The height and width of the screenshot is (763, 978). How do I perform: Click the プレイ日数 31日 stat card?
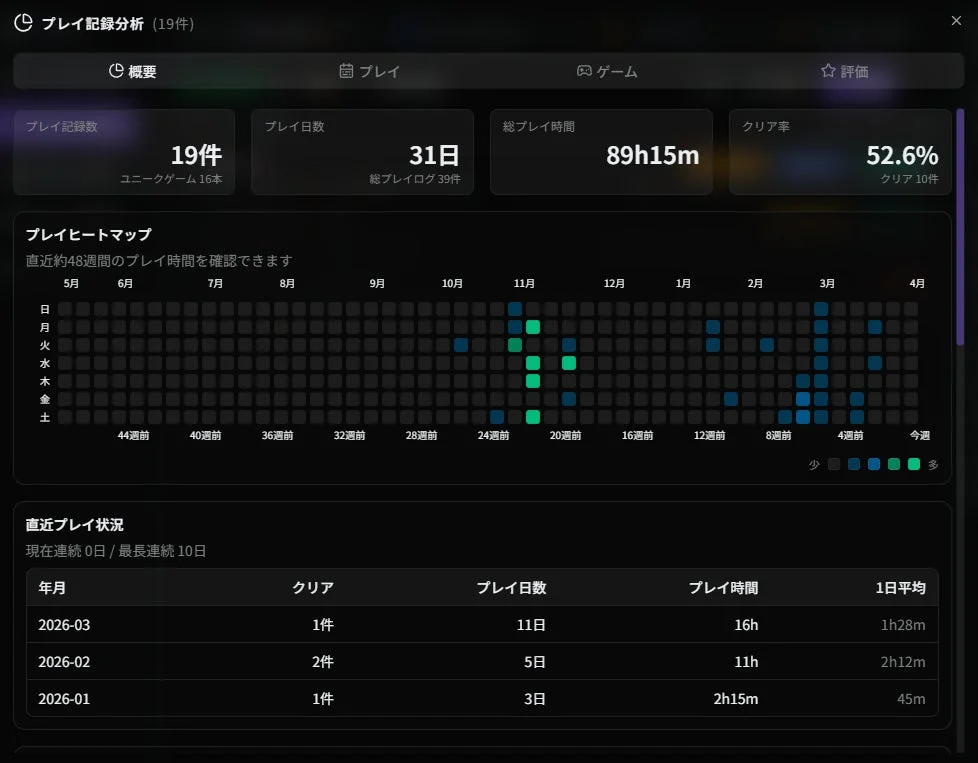tap(362, 151)
